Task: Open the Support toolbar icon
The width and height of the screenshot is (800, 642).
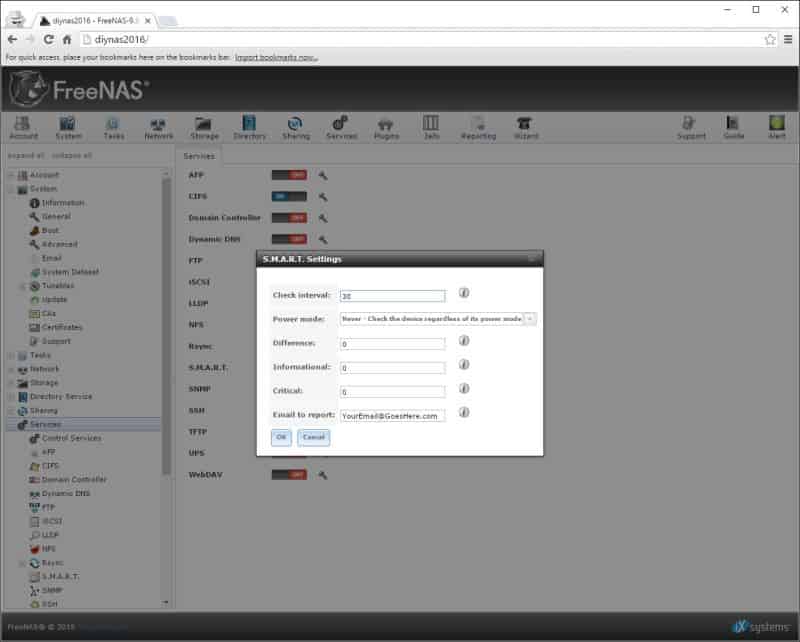Action: 691,127
